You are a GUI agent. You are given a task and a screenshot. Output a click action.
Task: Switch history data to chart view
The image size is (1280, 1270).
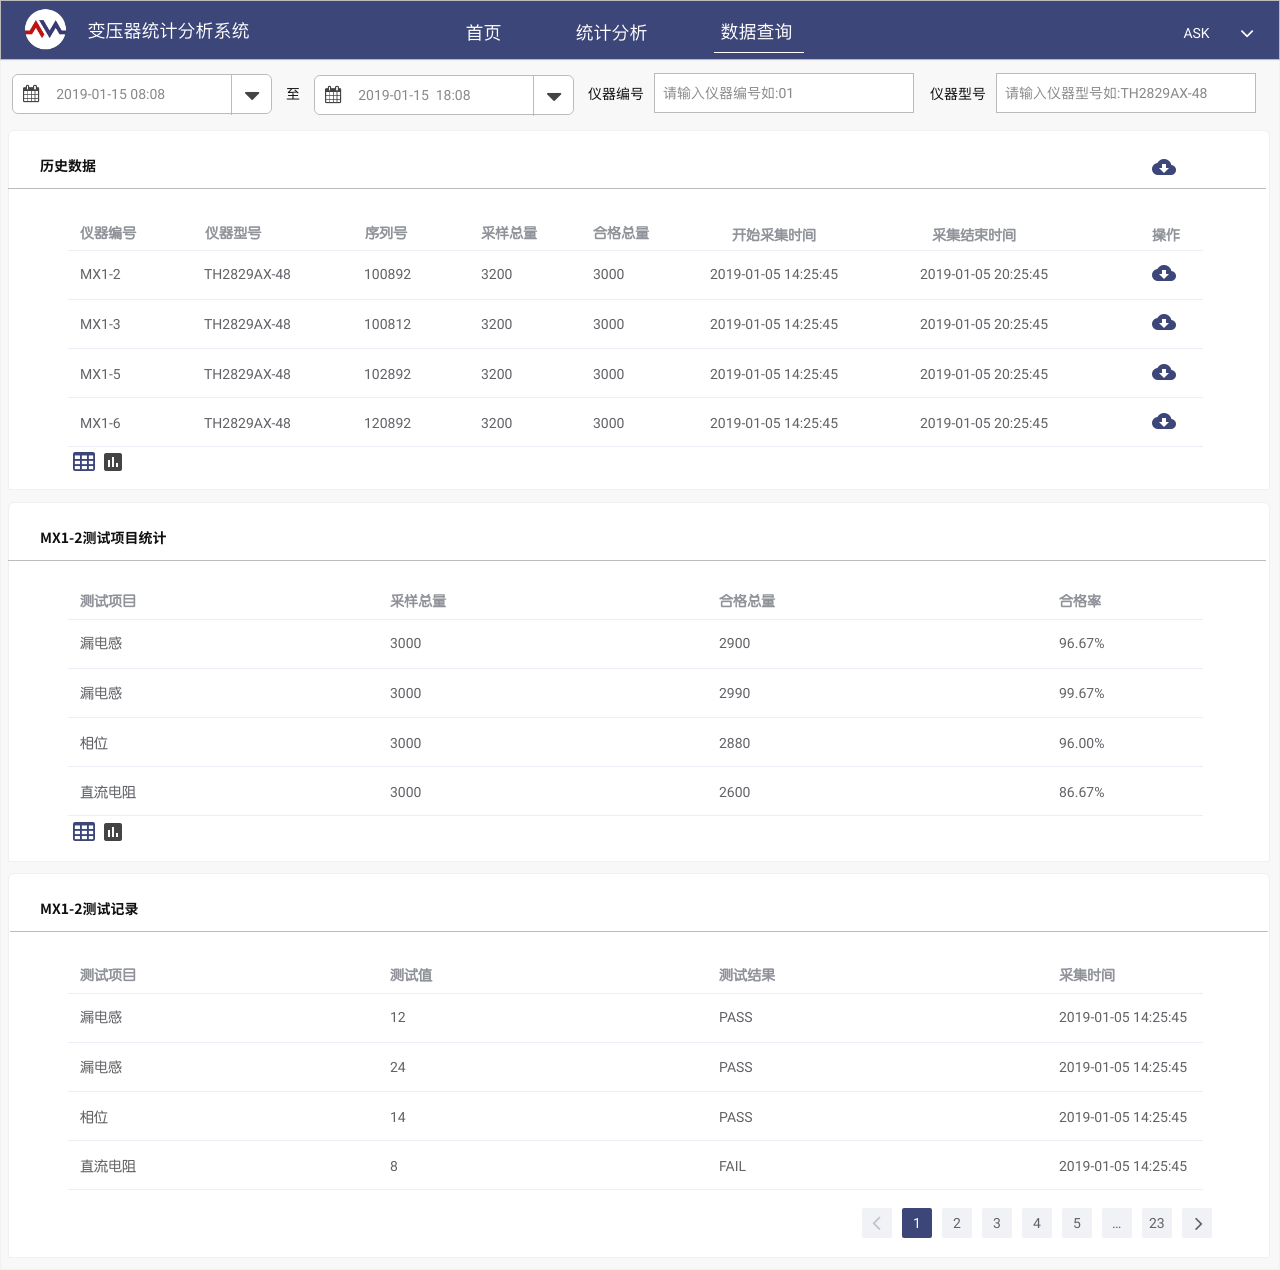tap(113, 462)
